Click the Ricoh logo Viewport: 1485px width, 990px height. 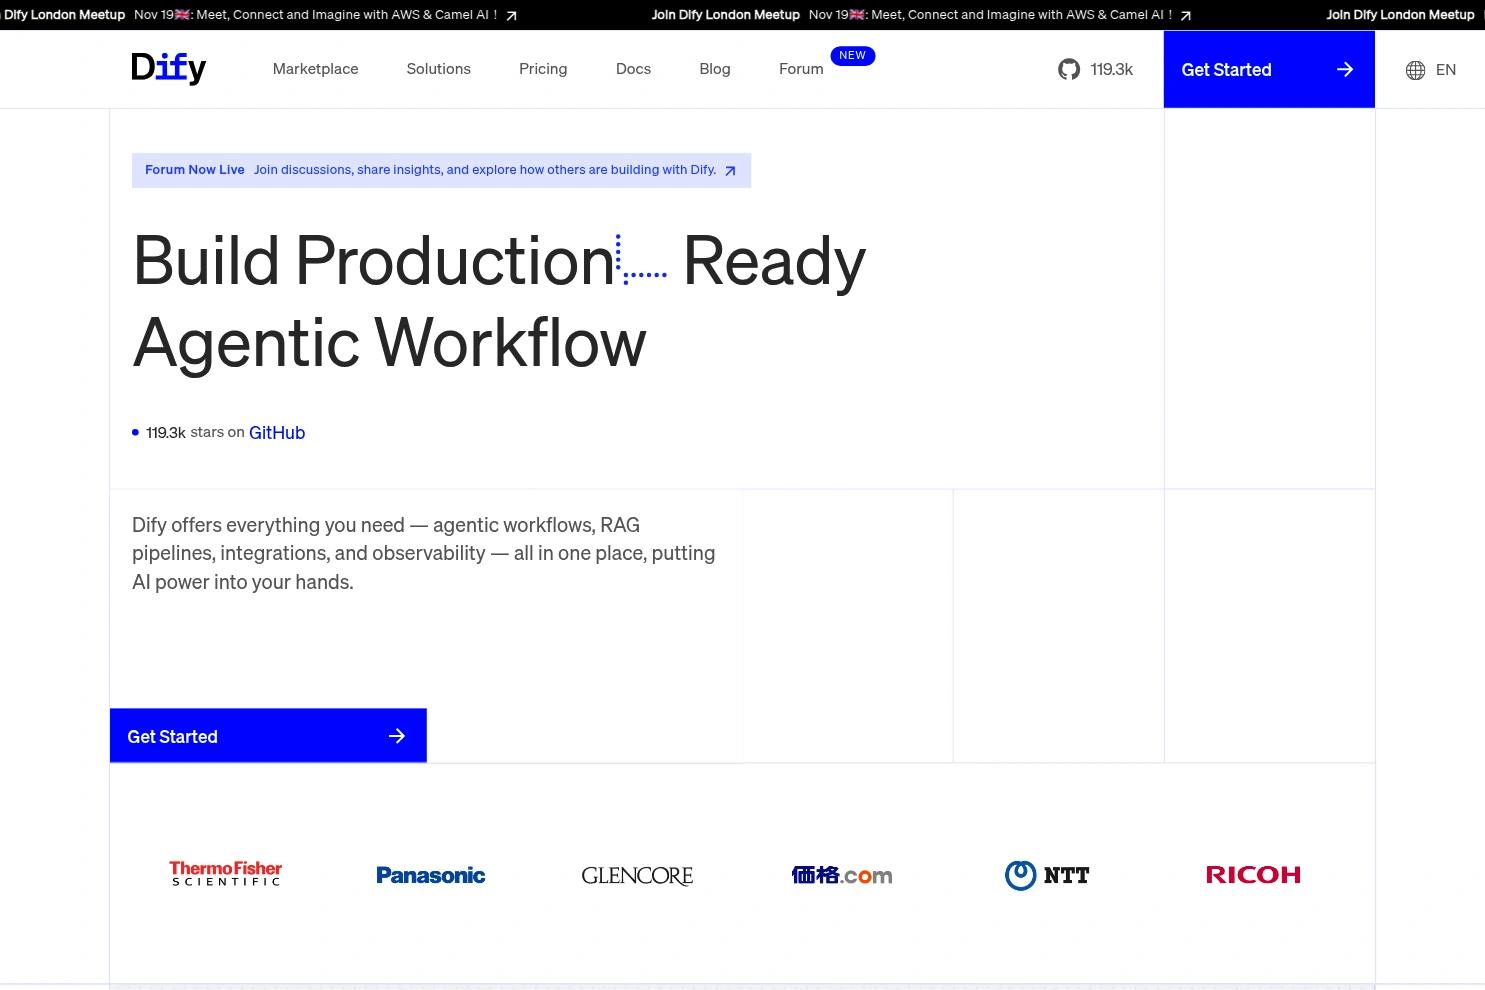click(x=1253, y=875)
